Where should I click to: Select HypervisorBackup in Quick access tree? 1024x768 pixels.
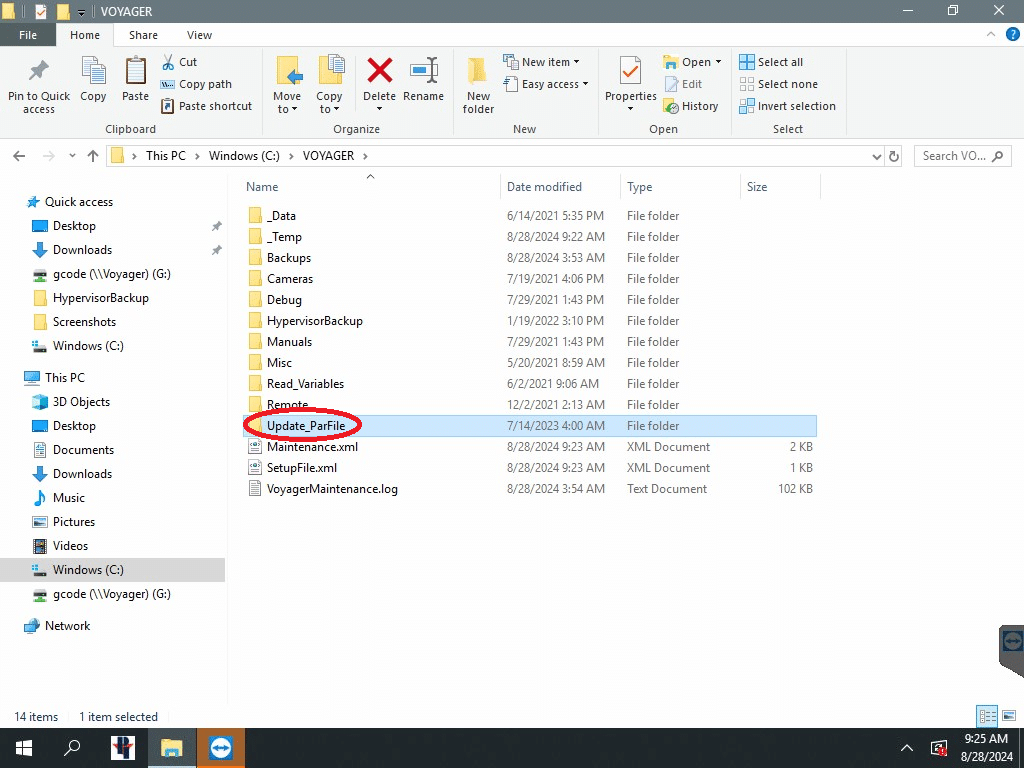click(100, 298)
